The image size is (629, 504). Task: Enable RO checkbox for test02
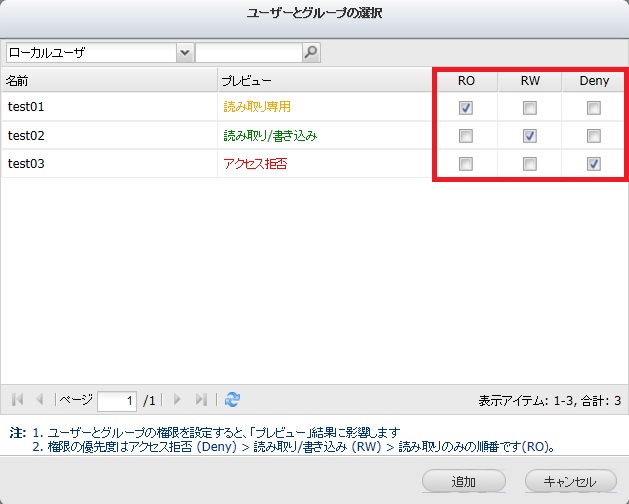[x=466, y=135]
